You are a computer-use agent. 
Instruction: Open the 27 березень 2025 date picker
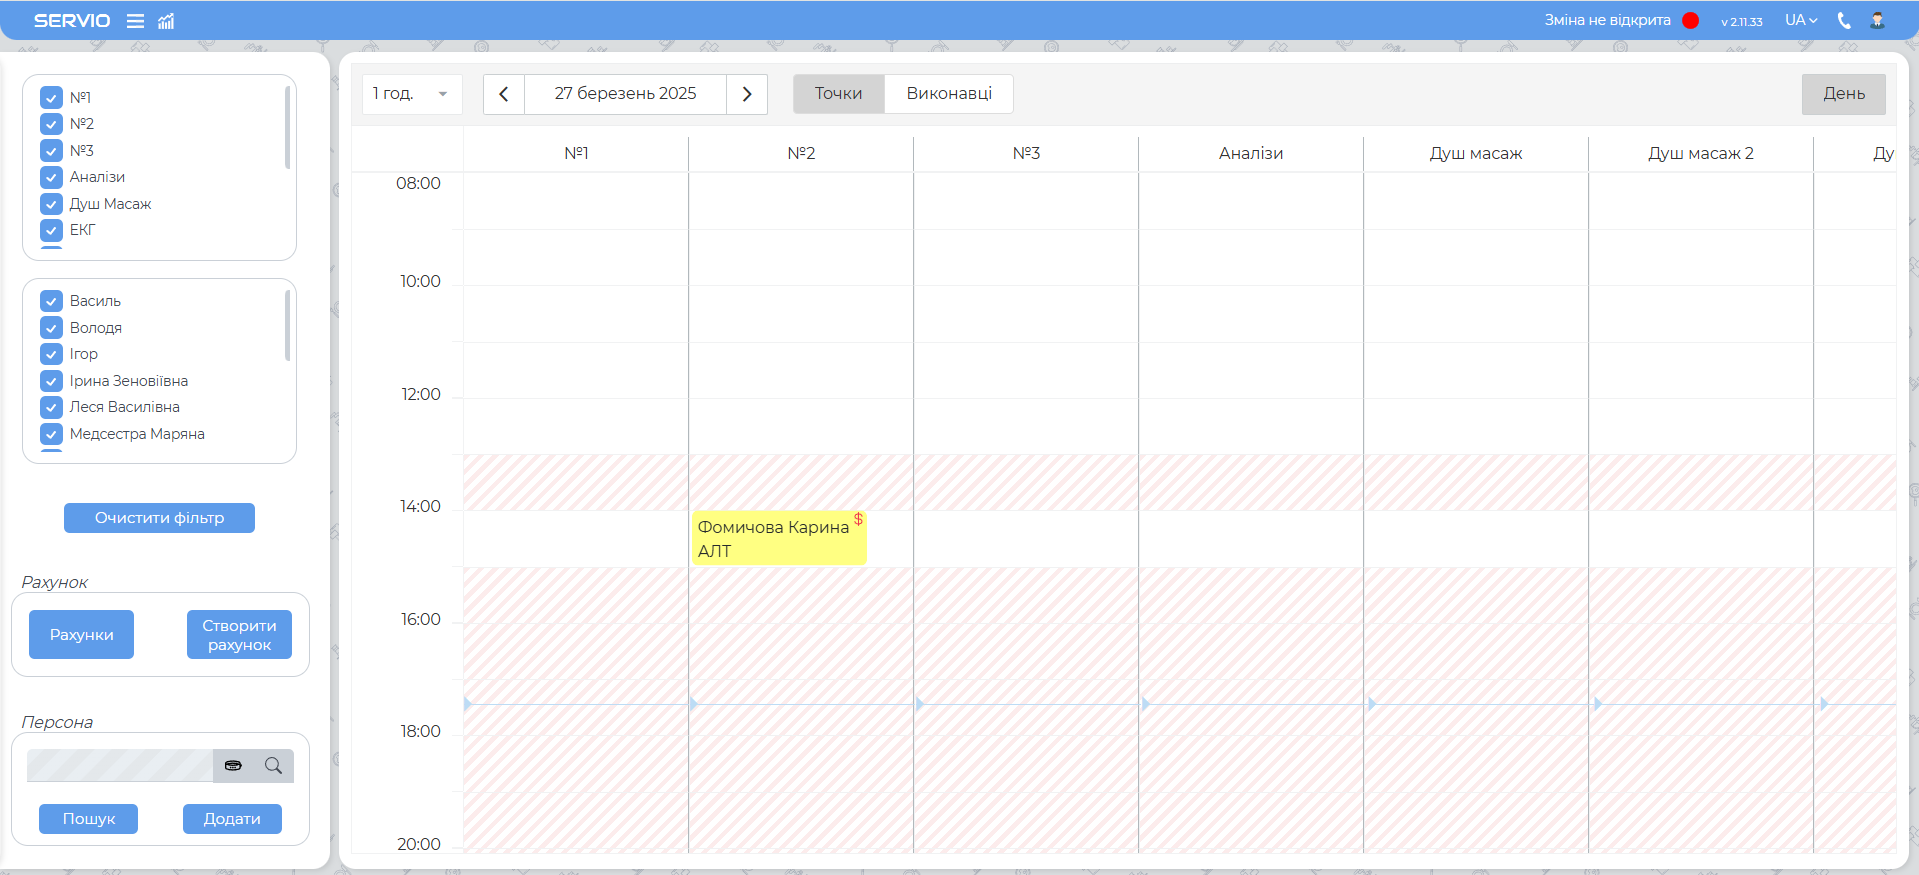pos(625,94)
